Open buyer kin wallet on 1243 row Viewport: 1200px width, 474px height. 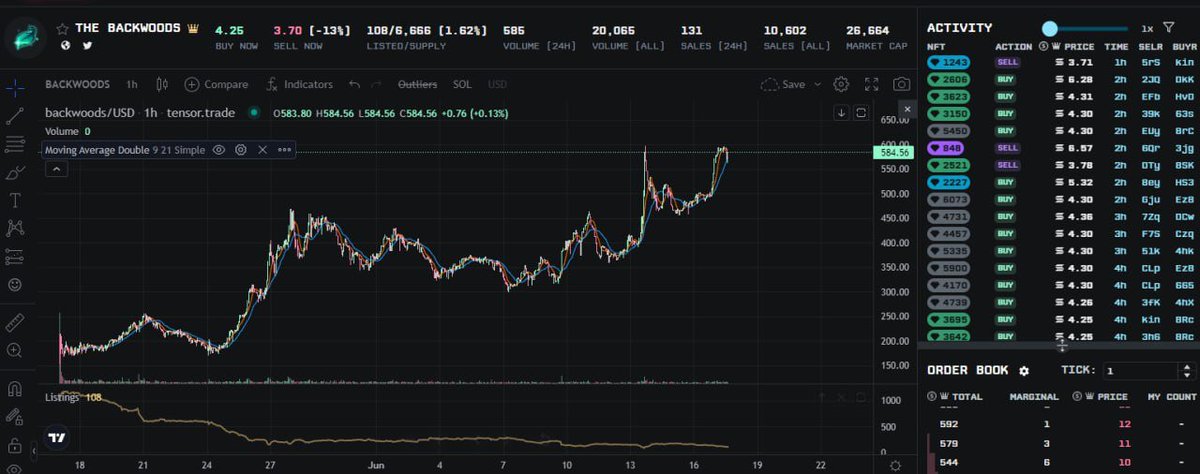[1184, 62]
